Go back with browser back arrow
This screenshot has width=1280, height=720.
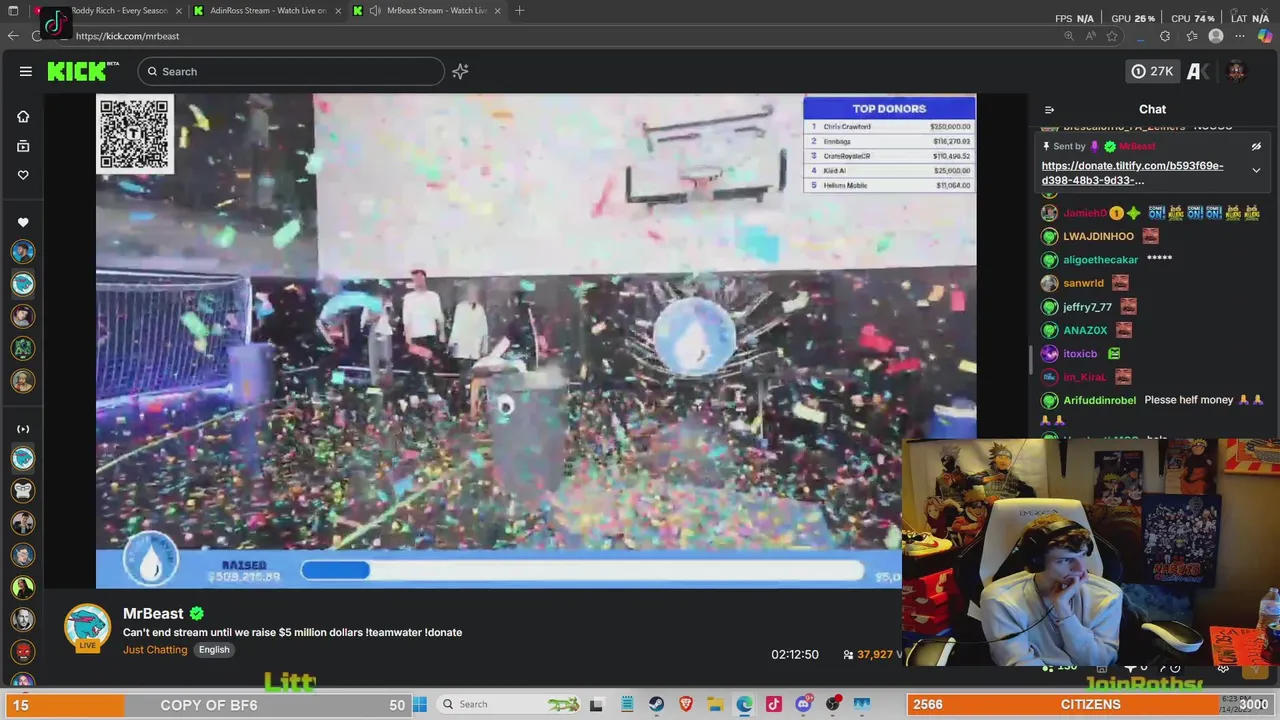click(12, 36)
